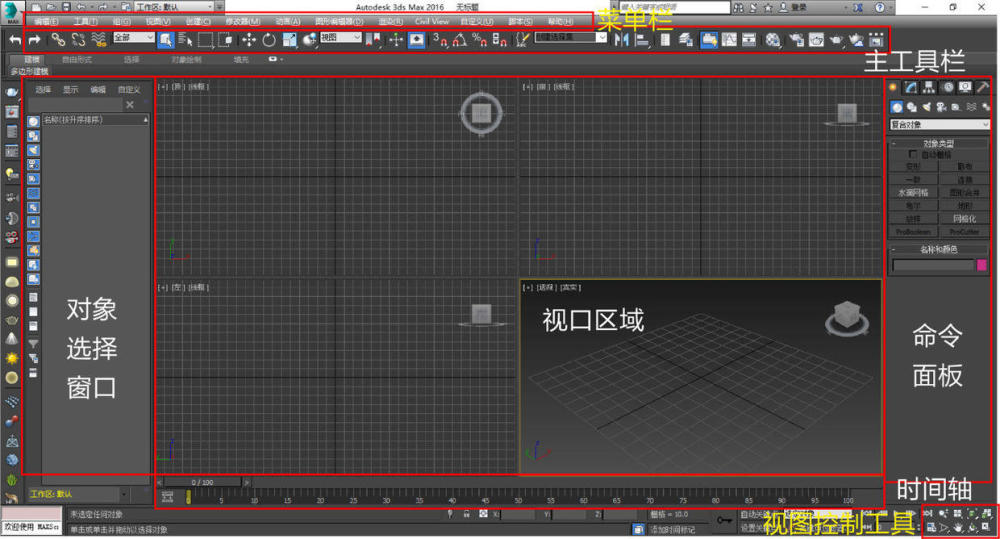Open the Select by Name dialog
The width and height of the screenshot is (1000, 539).
(x=186, y=40)
